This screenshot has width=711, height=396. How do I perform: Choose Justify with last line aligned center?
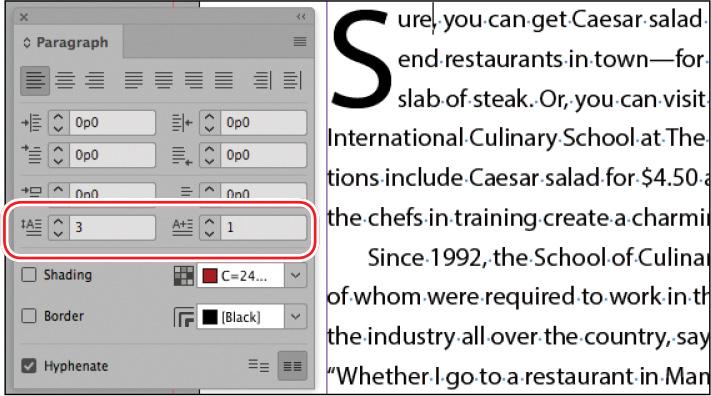click(164, 81)
